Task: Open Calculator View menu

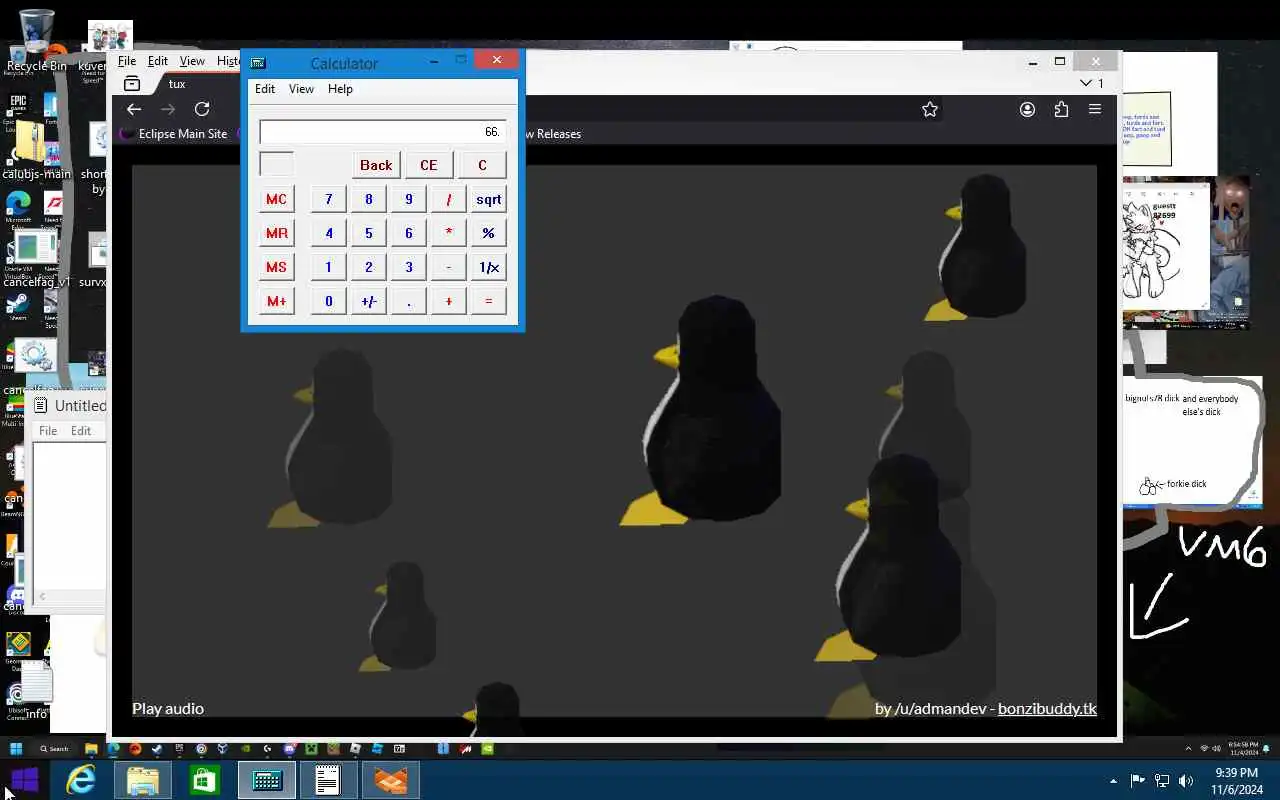Action: 301,89
